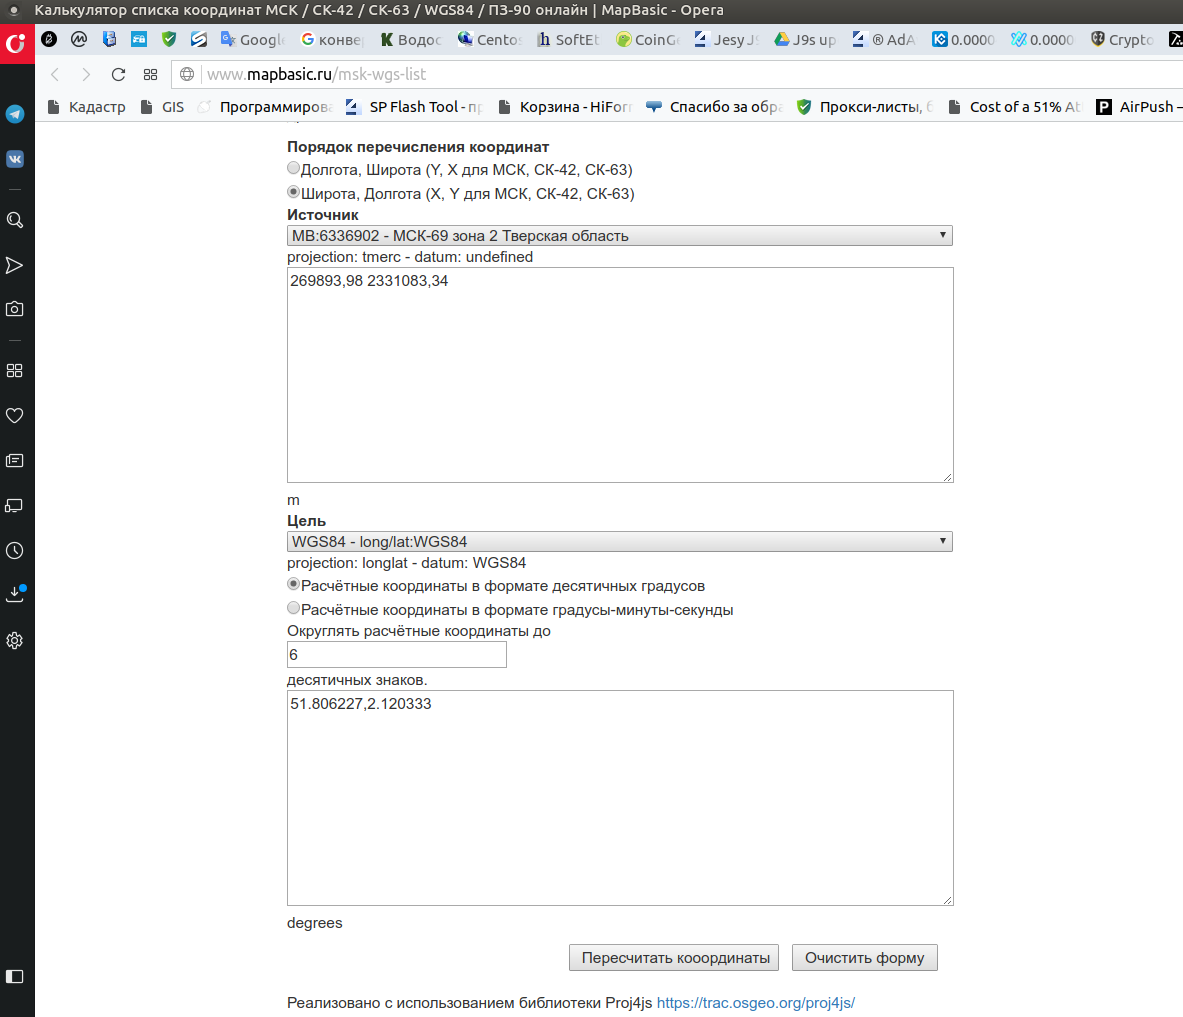Open VK messenger in sidebar
1183x1017 pixels.
pos(15,159)
